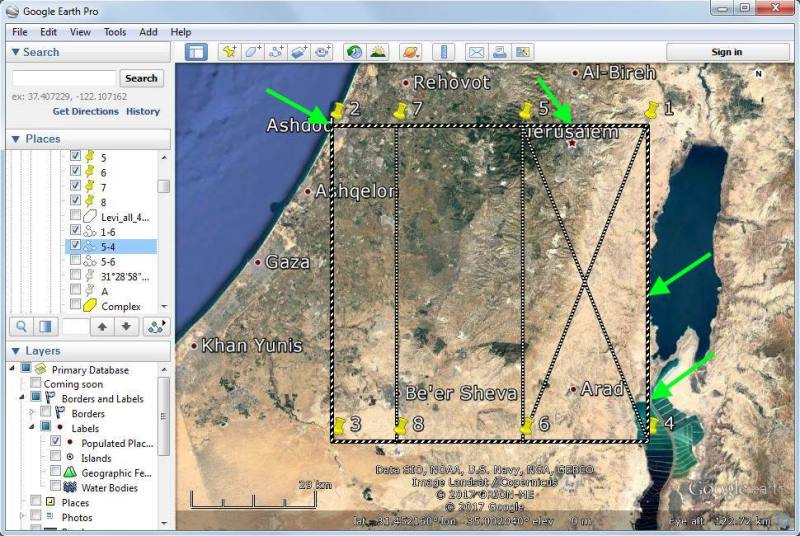
Task: Open the planet switcher dropdown
Action: pos(410,52)
